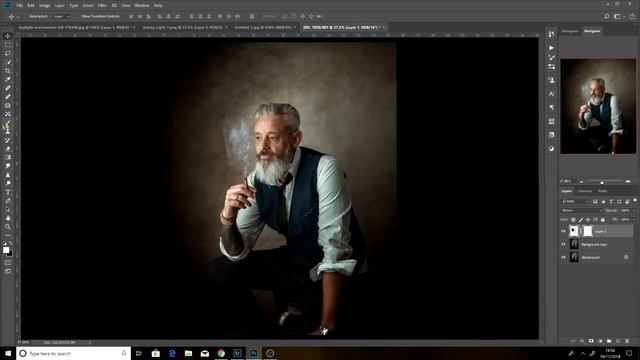Close the active DSC document tab
640x360 pixels.
383,27
